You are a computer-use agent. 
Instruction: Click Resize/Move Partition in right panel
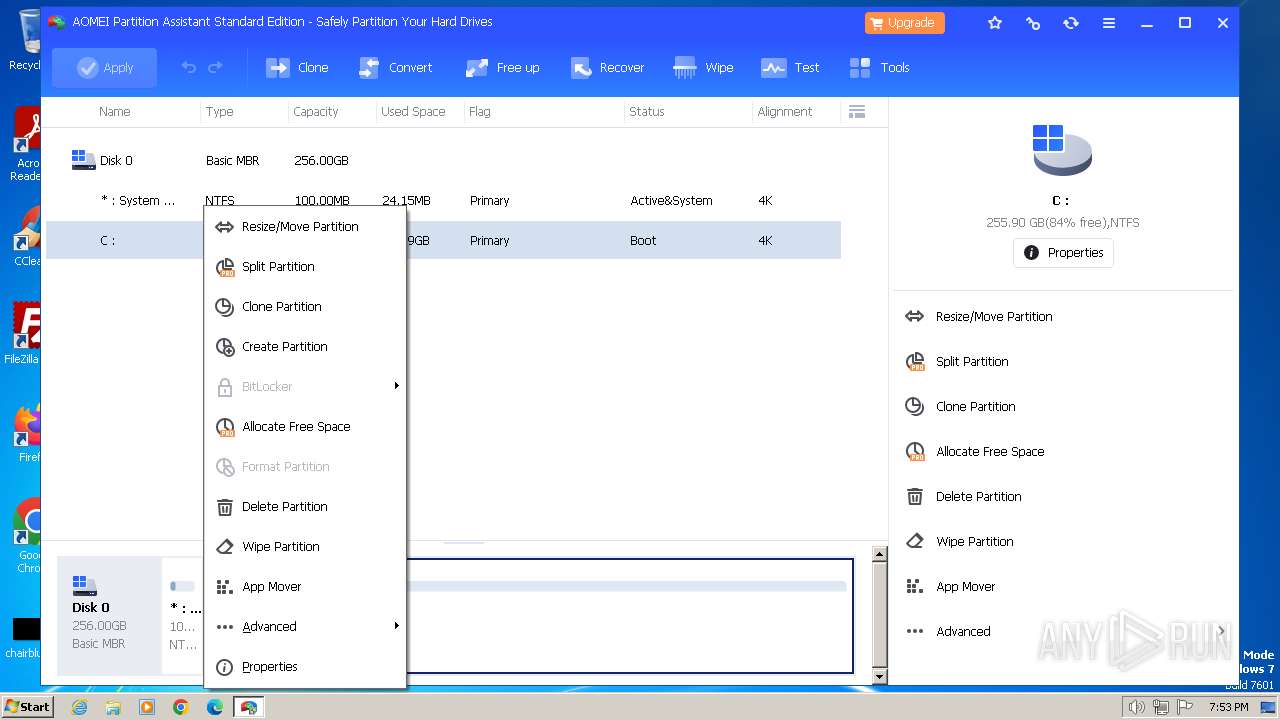pyautogui.click(x=980, y=317)
